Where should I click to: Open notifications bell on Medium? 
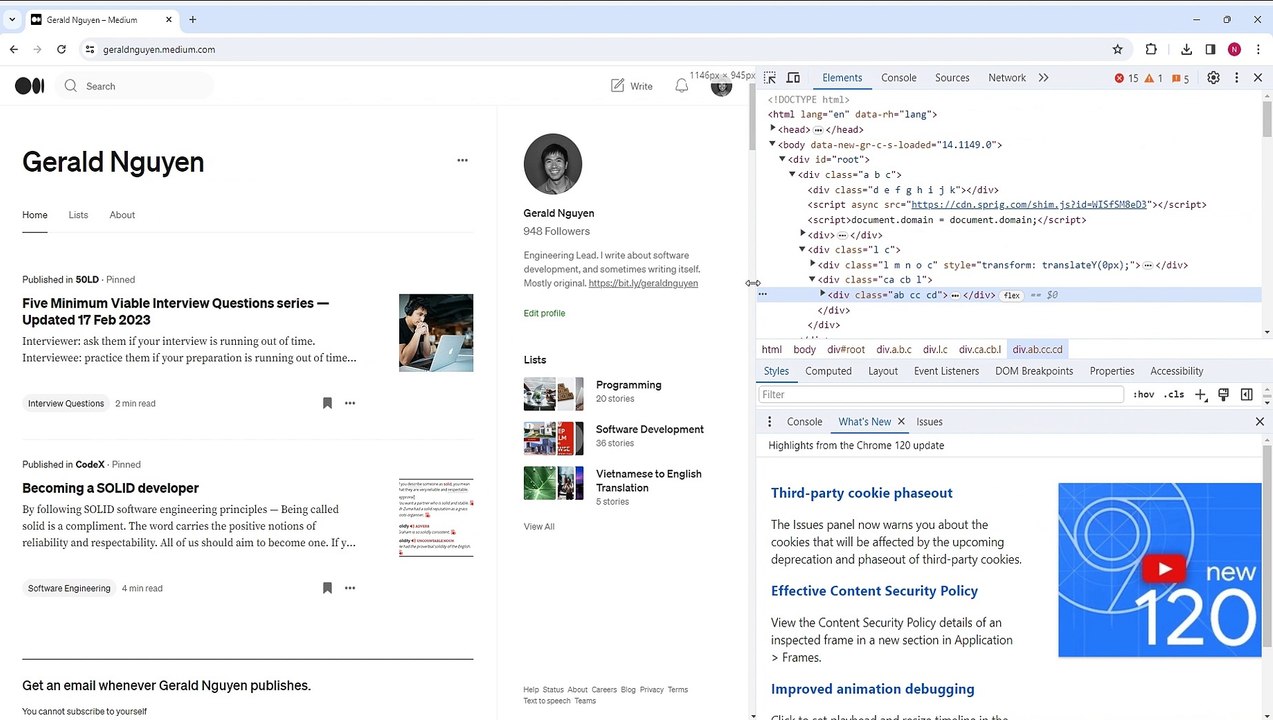(x=681, y=86)
